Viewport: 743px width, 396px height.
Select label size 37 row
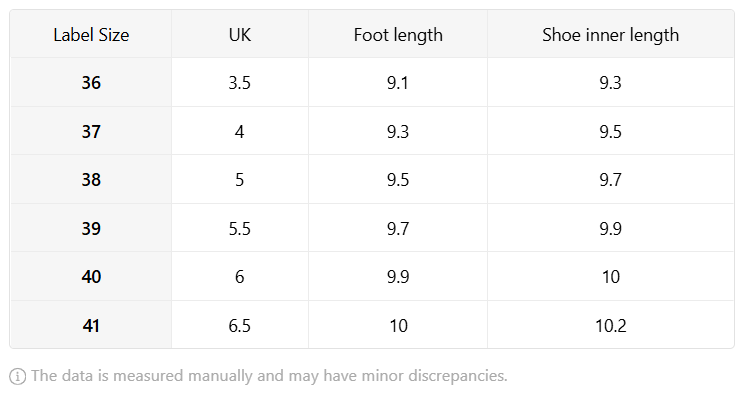coord(372,131)
